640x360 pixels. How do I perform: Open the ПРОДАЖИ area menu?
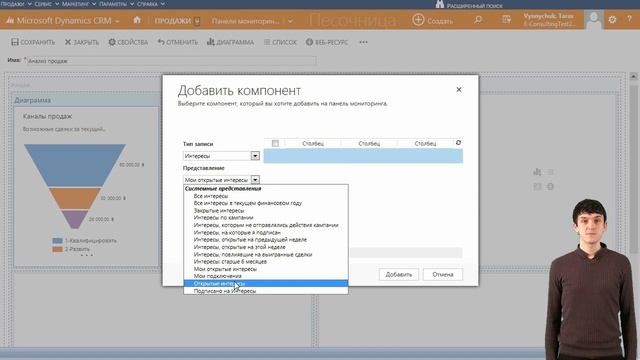pos(177,21)
